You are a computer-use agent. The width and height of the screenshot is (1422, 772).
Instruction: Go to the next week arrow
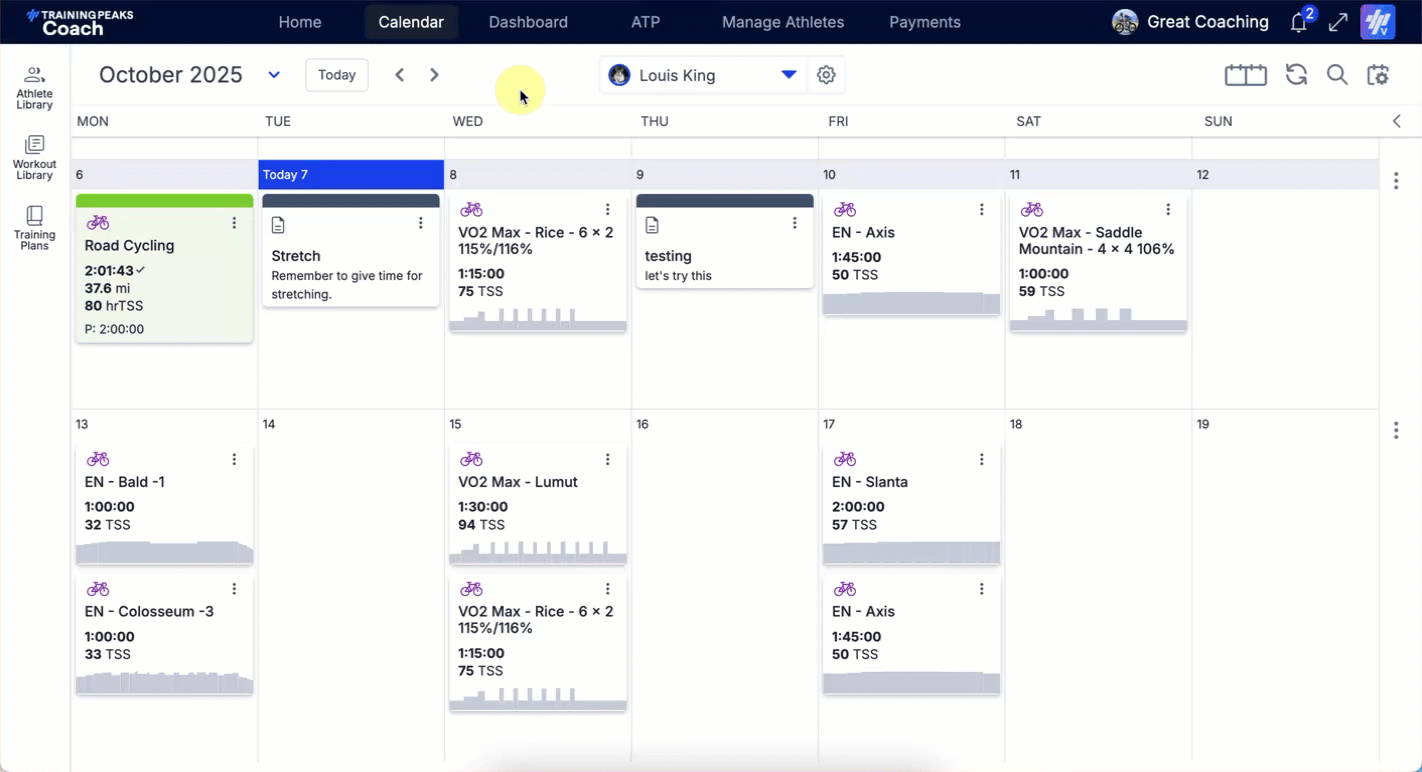(434, 75)
